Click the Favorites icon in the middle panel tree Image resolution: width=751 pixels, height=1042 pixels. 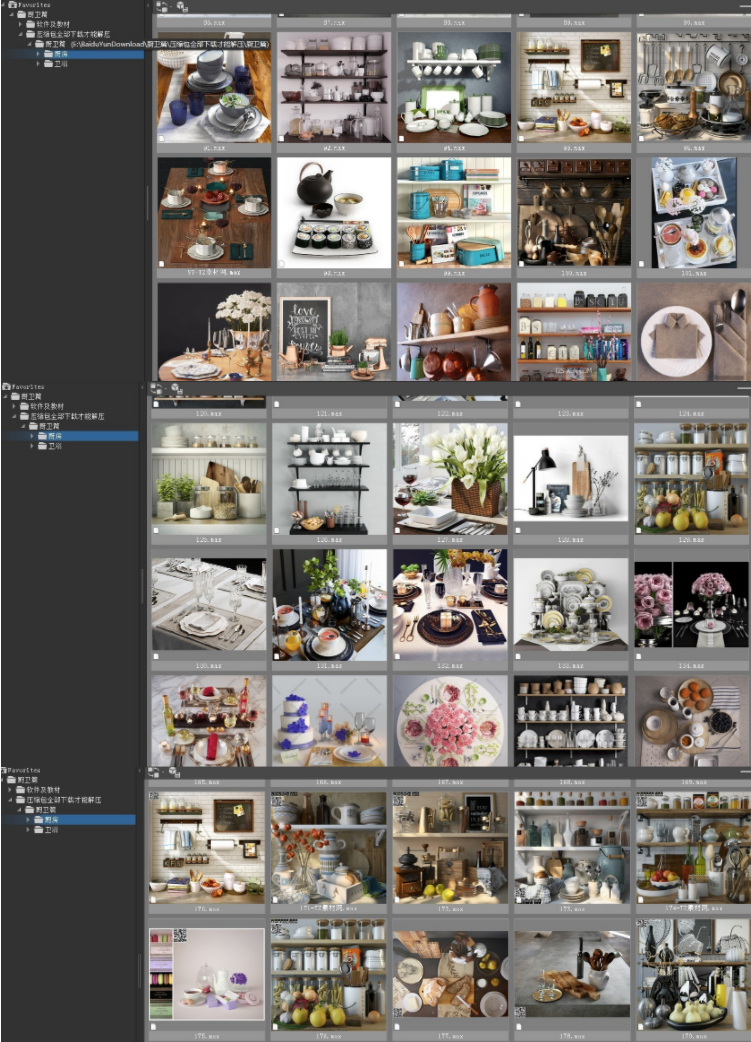click(6, 386)
